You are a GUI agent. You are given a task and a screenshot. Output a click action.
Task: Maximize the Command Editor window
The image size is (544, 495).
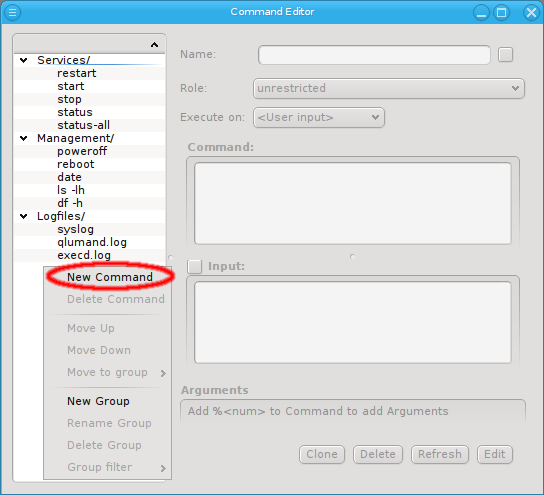[501, 13]
